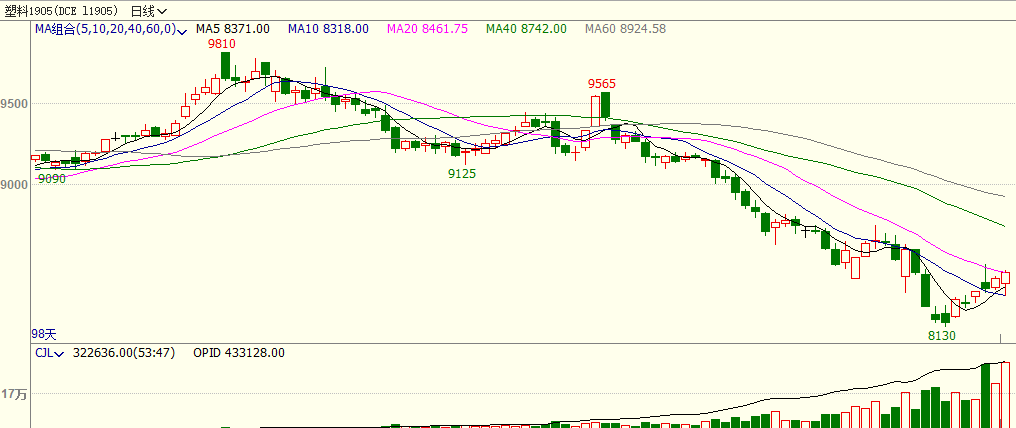The image size is (1016, 428).
Task: Click the 17万 volume axis label
Action: [14, 394]
